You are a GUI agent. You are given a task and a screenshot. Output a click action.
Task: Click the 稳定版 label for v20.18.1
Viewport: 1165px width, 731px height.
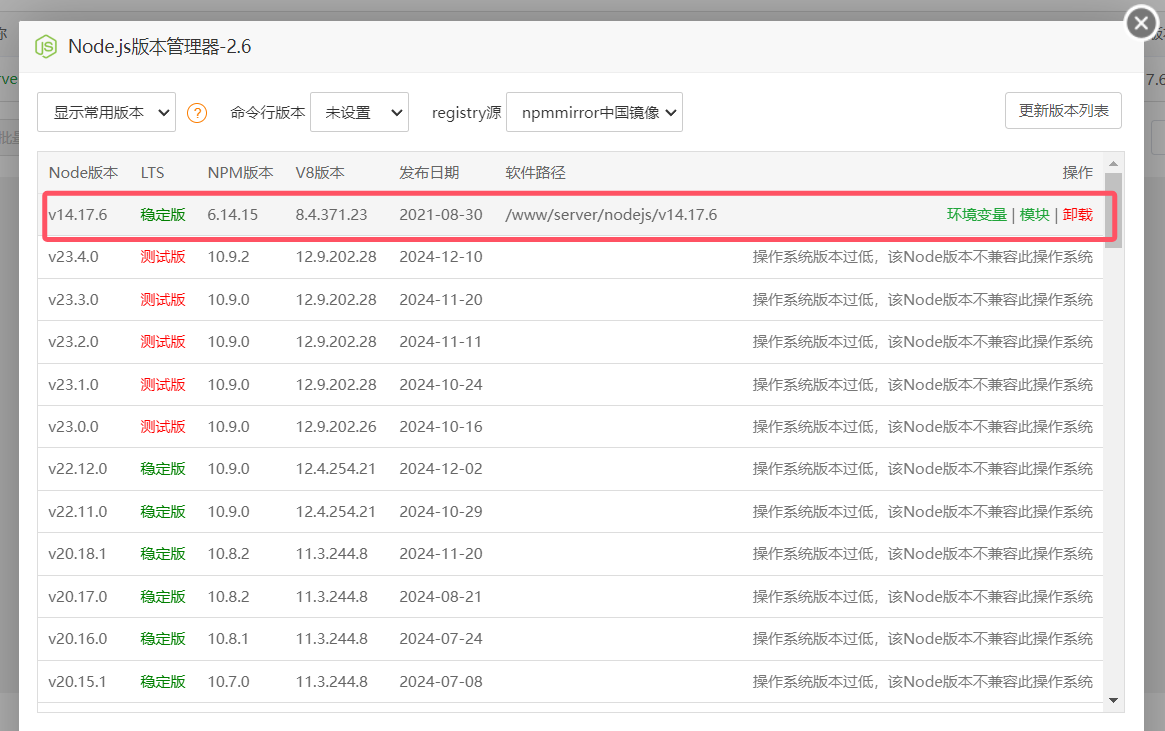pos(163,554)
